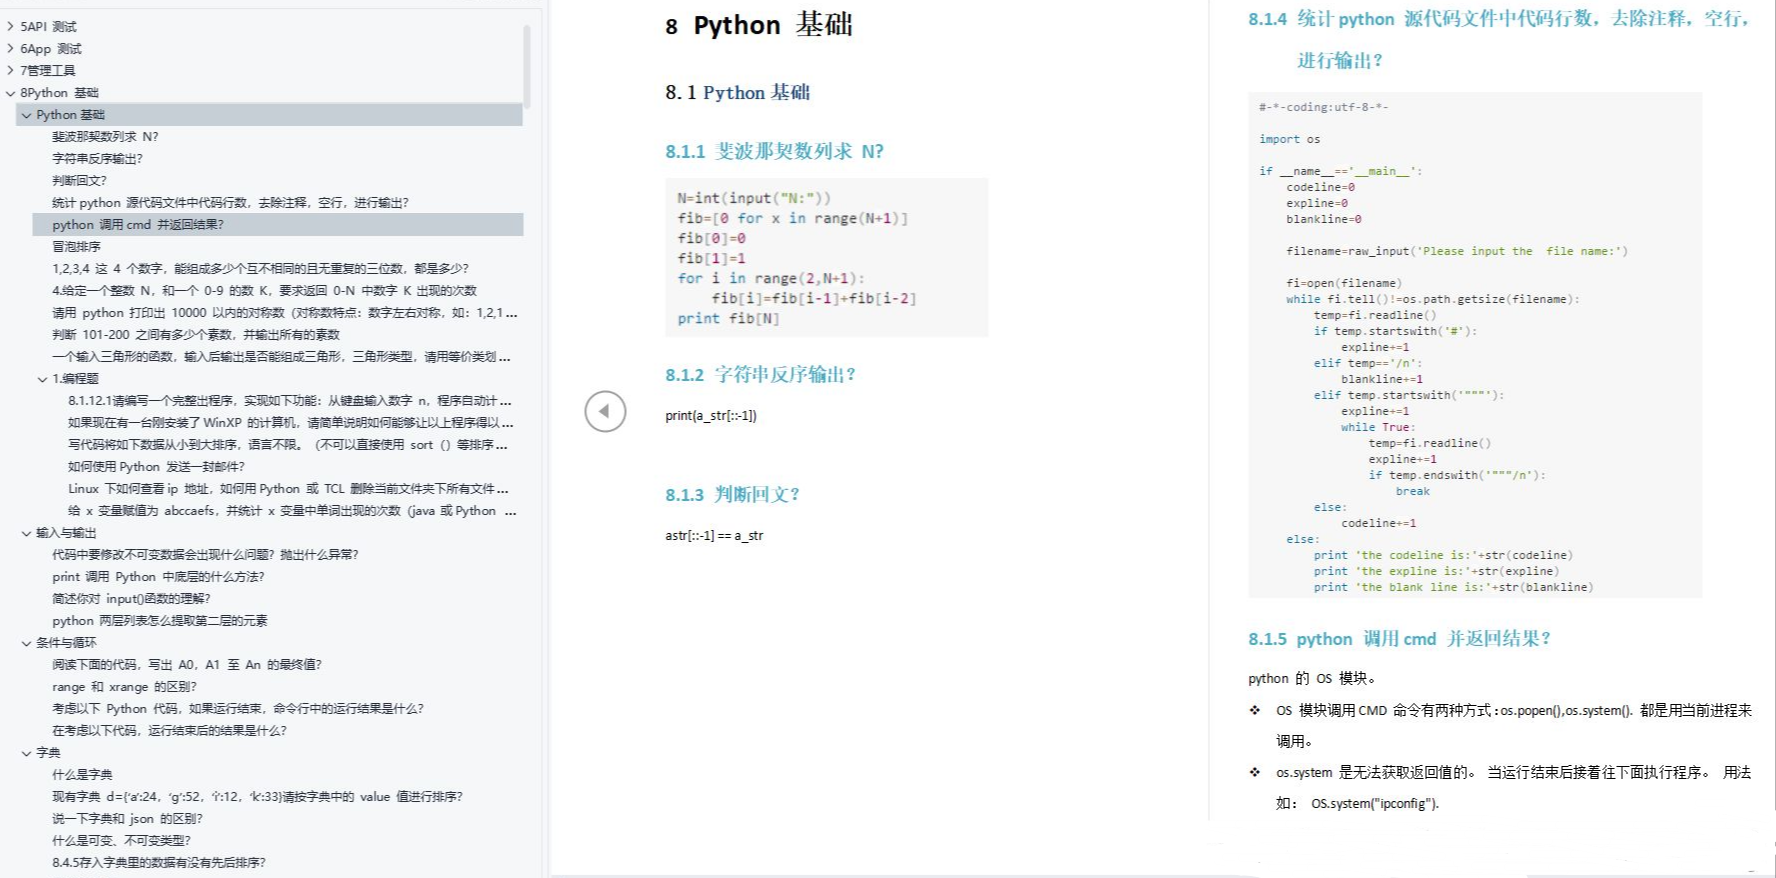The width and height of the screenshot is (1776, 878).
Task: Open the 简述你对 input()函数的理解? entry
Action: 131,599
